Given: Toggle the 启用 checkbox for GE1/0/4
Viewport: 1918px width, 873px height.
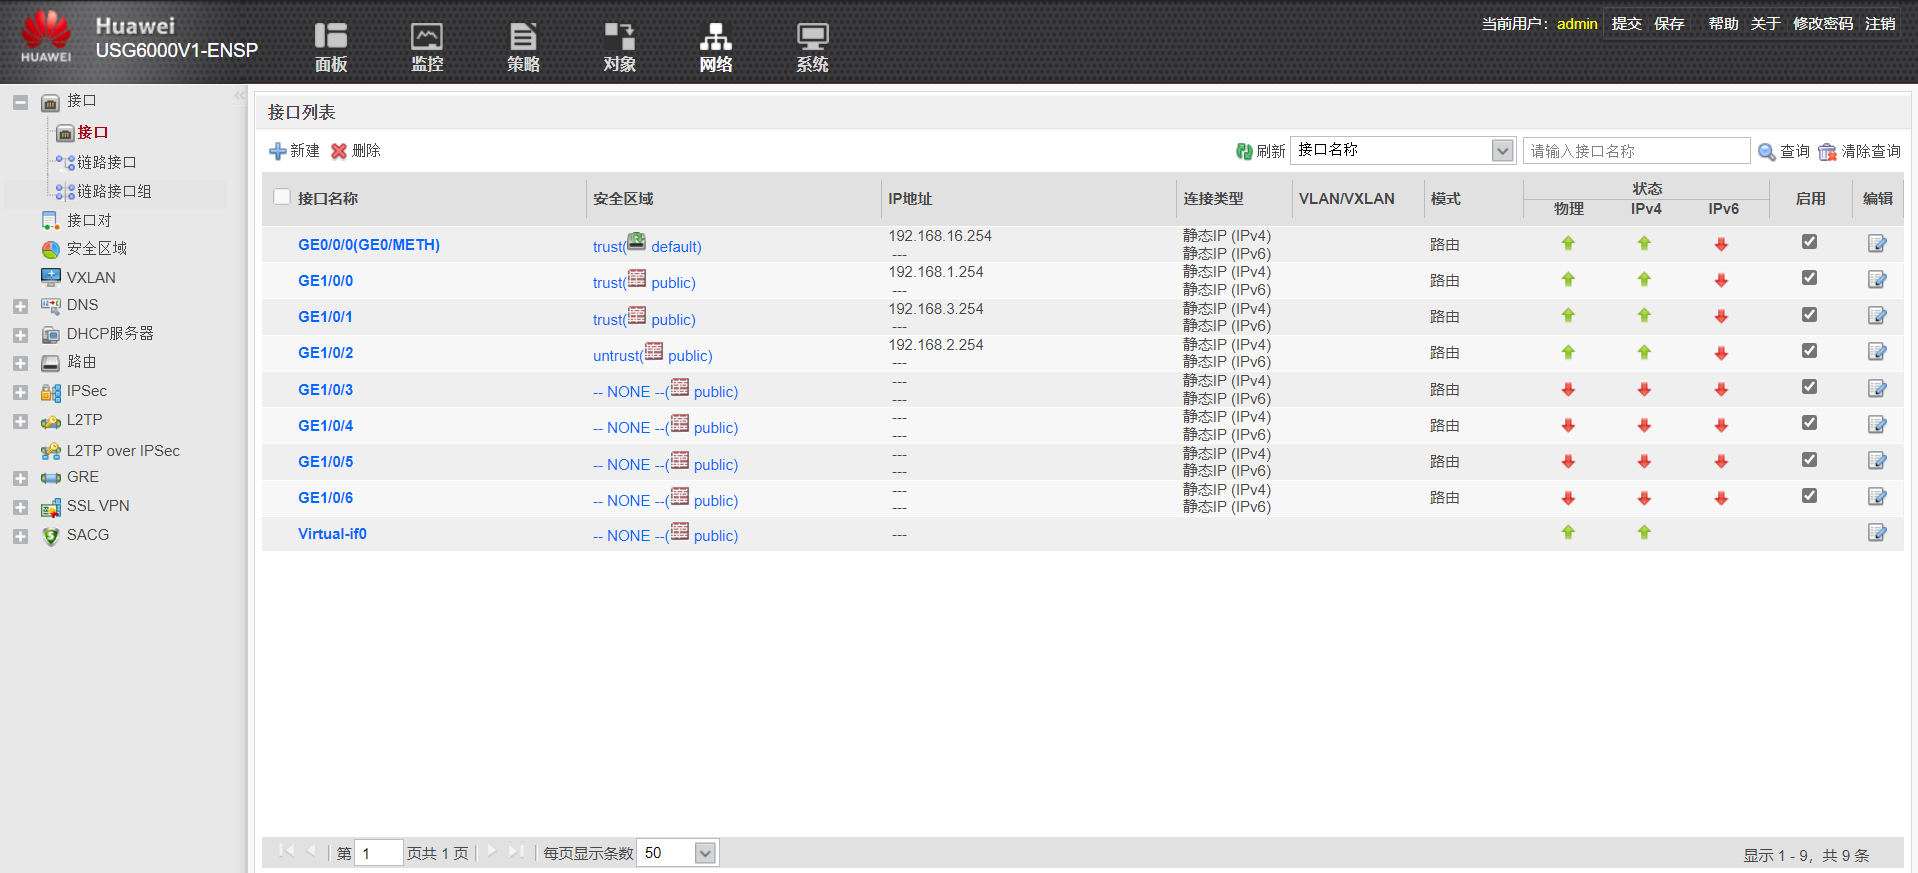Looking at the screenshot, I should [x=1809, y=423].
